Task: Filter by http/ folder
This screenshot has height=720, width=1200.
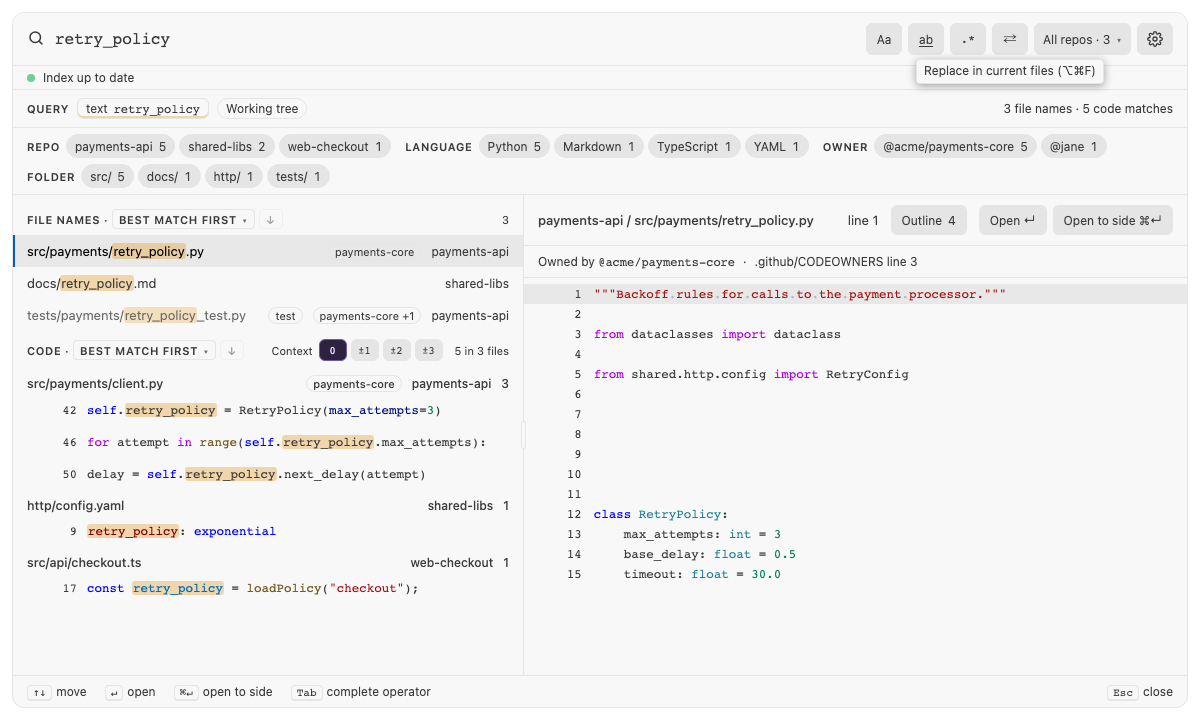Action: click(233, 177)
